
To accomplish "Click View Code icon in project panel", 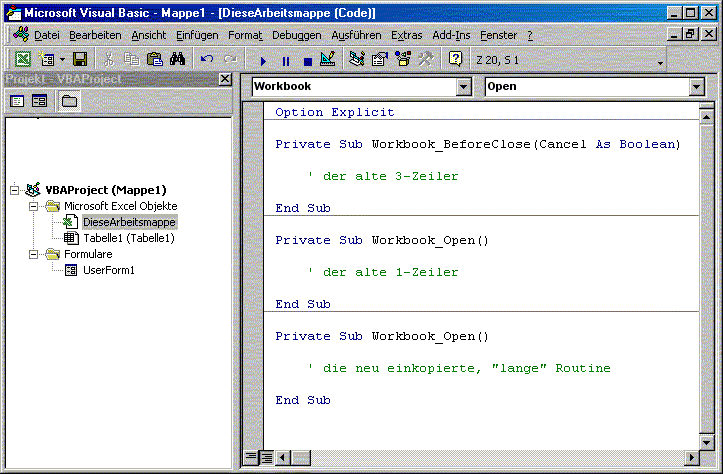I will [x=17, y=101].
